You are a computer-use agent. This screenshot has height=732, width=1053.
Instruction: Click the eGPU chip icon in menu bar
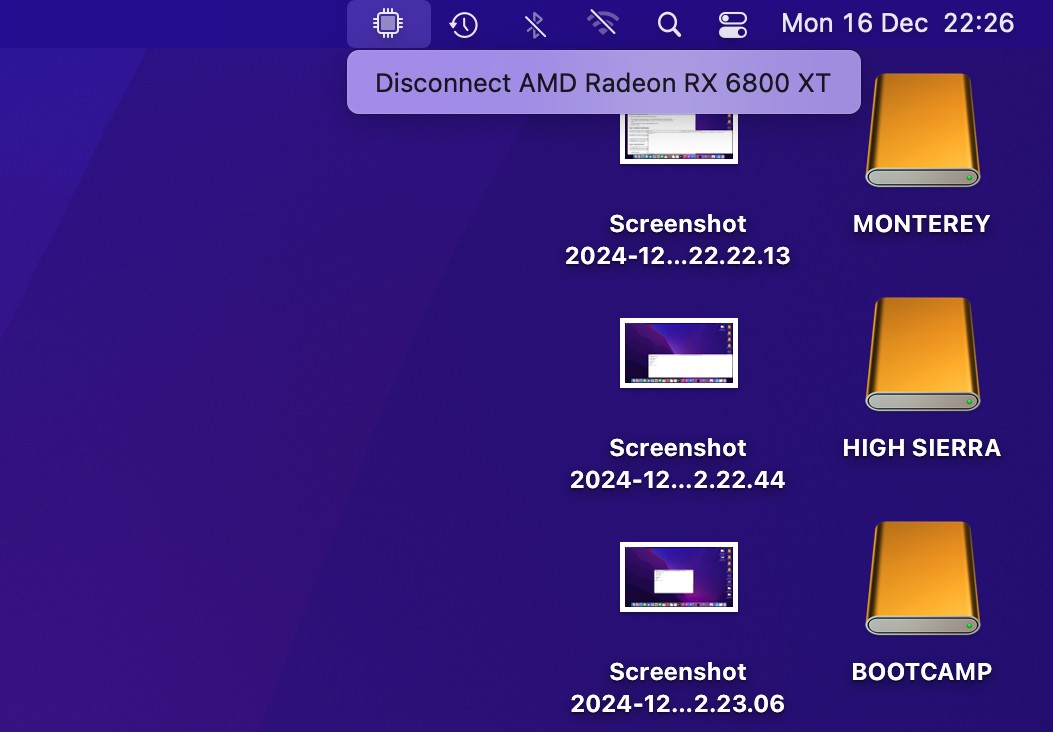click(388, 24)
